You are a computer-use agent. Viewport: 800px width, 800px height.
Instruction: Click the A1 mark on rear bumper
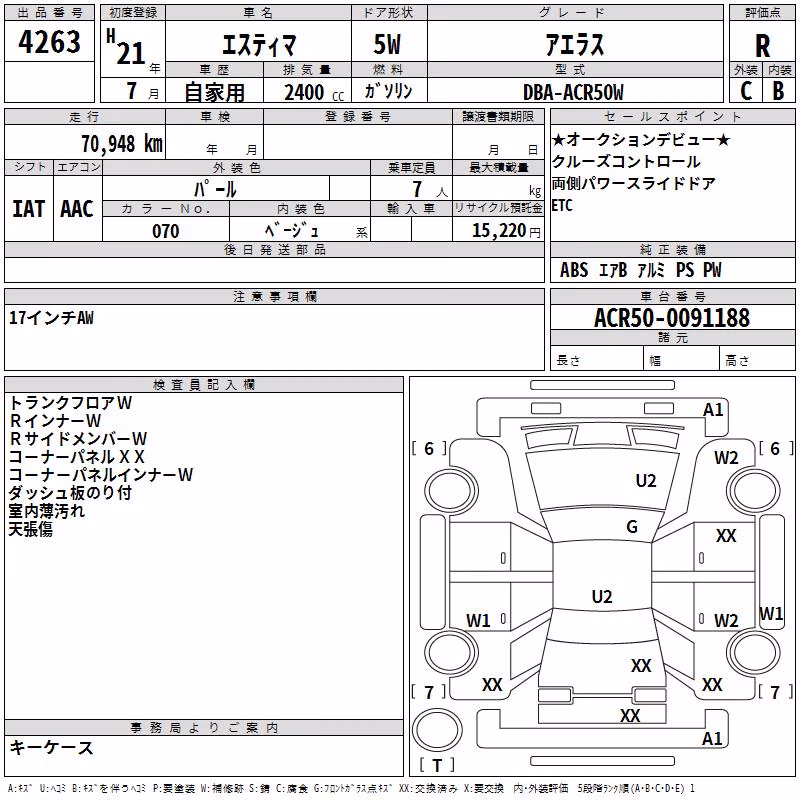click(712, 739)
